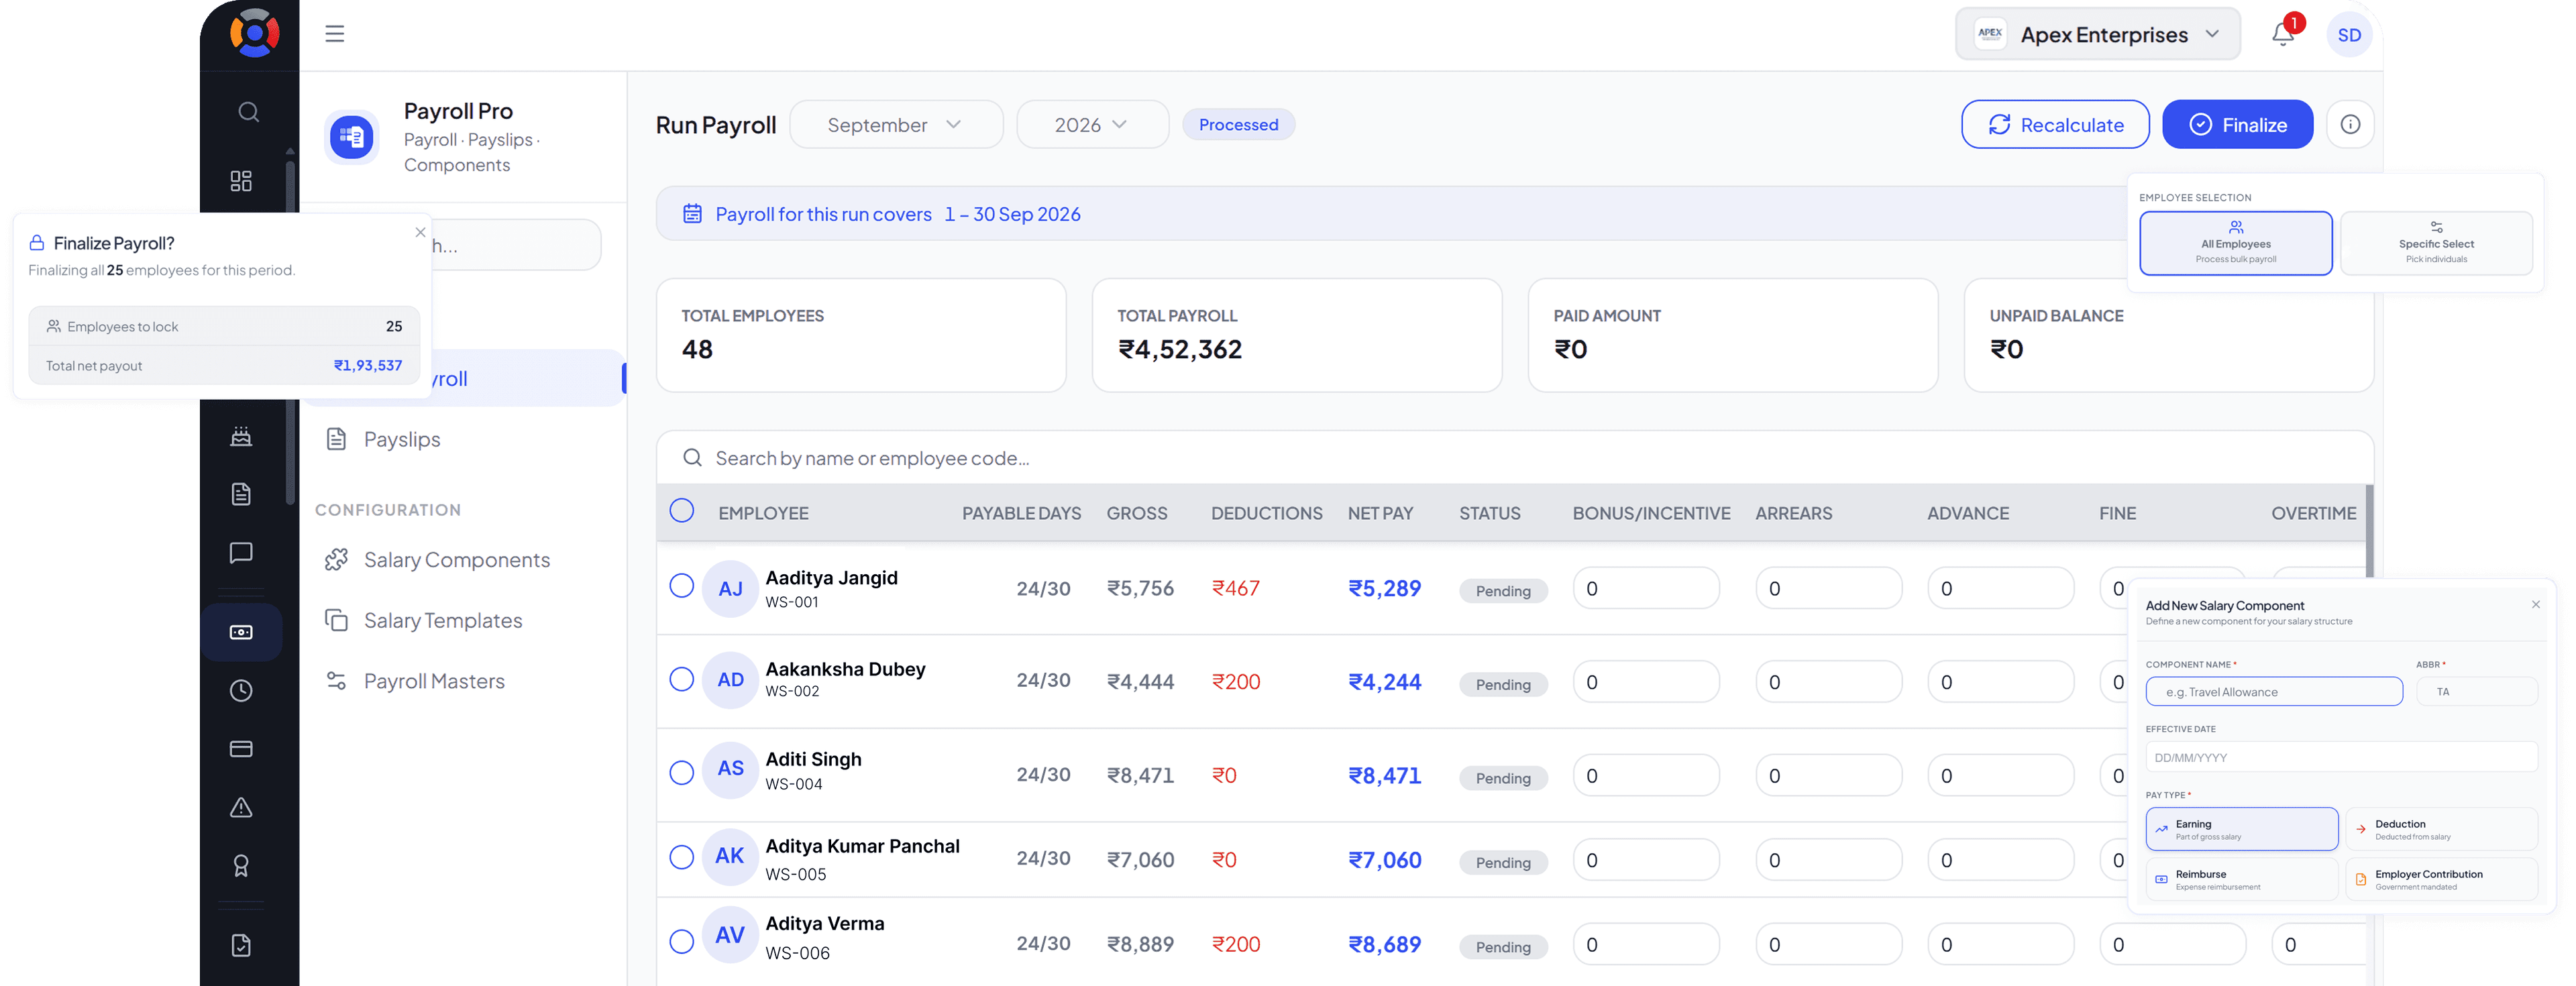This screenshot has height=986, width=2576.
Task: Focus the Effective Date input field
Action: (2341, 758)
